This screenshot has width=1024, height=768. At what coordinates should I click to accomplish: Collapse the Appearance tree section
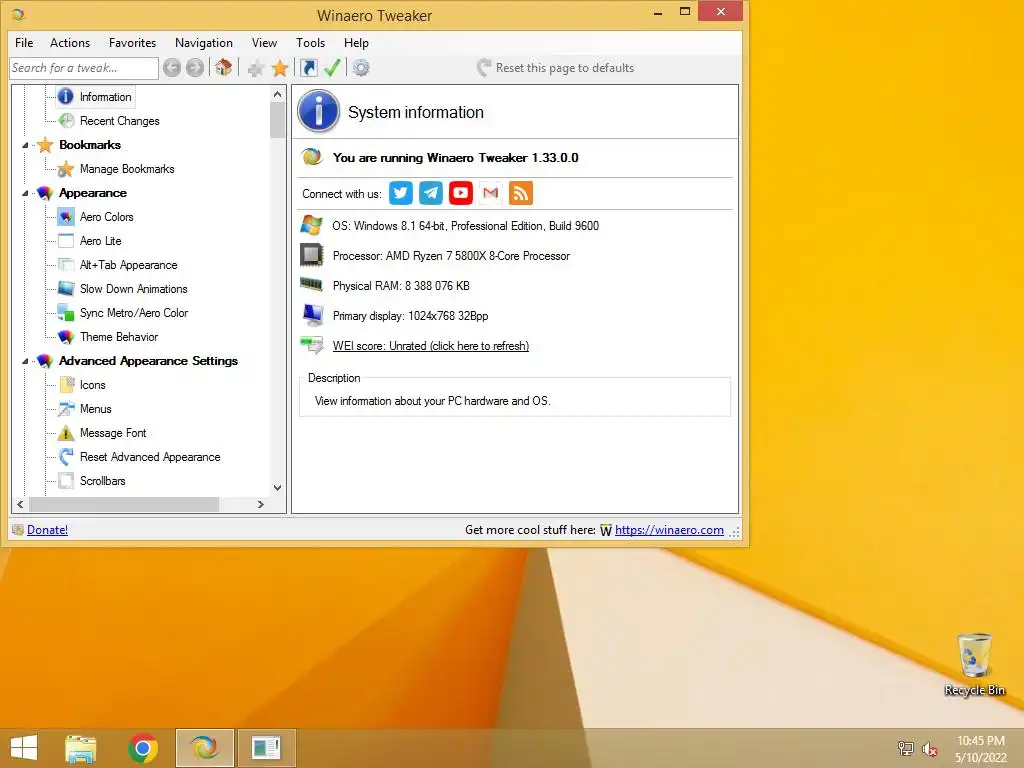pos(25,193)
